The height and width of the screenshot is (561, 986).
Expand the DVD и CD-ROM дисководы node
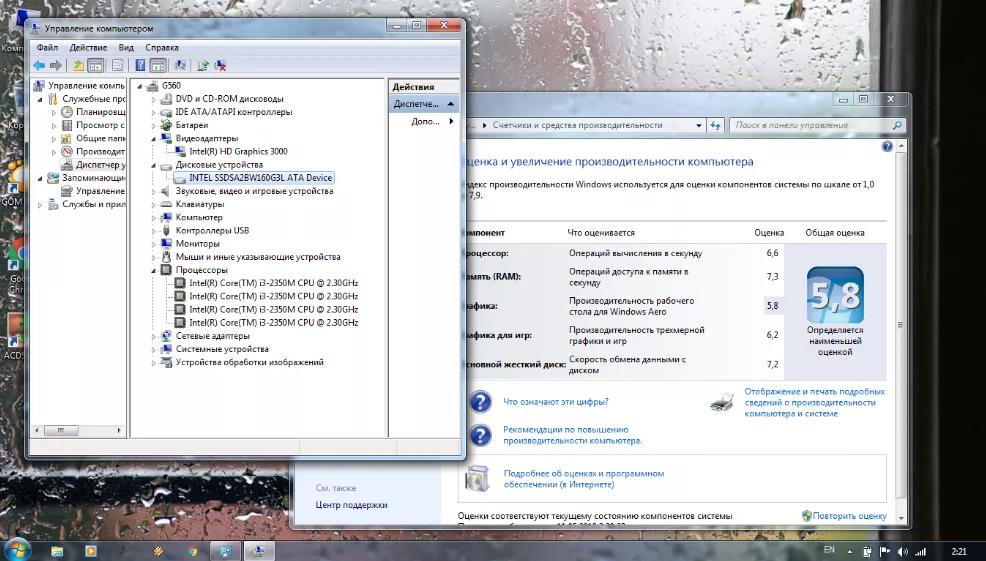pyautogui.click(x=153, y=99)
